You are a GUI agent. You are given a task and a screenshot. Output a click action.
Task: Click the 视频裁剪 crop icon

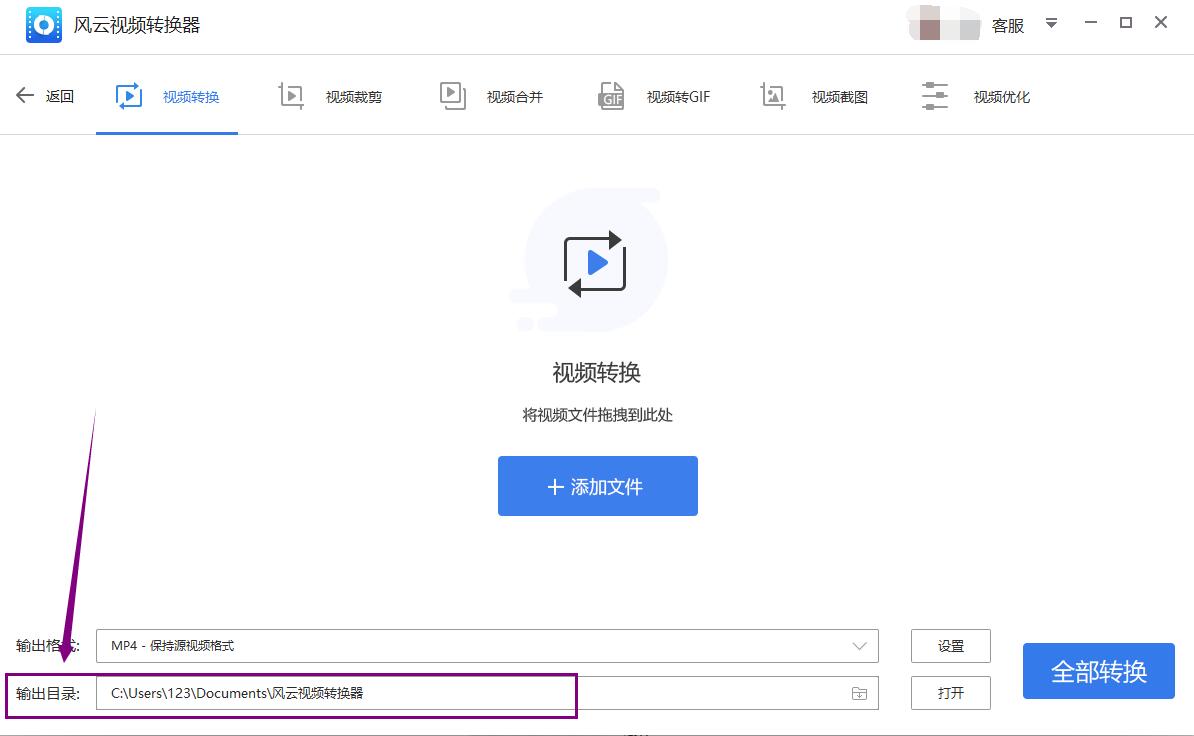tap(291, 96)
